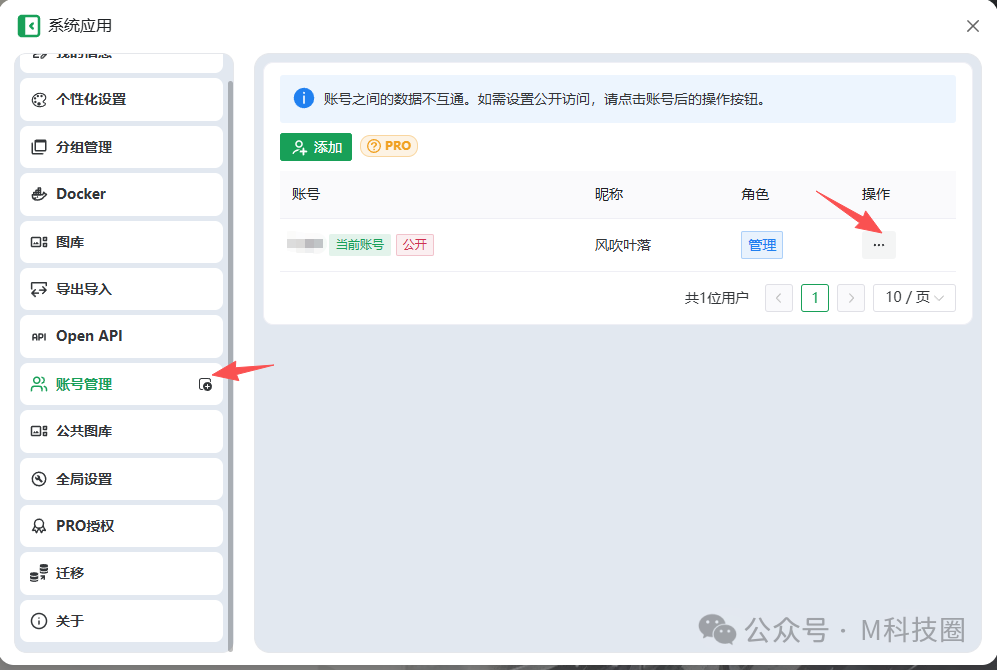The width and height of the screenshot is (997, 670).
Task: Click the Open API icon
Action: point(37,336)
